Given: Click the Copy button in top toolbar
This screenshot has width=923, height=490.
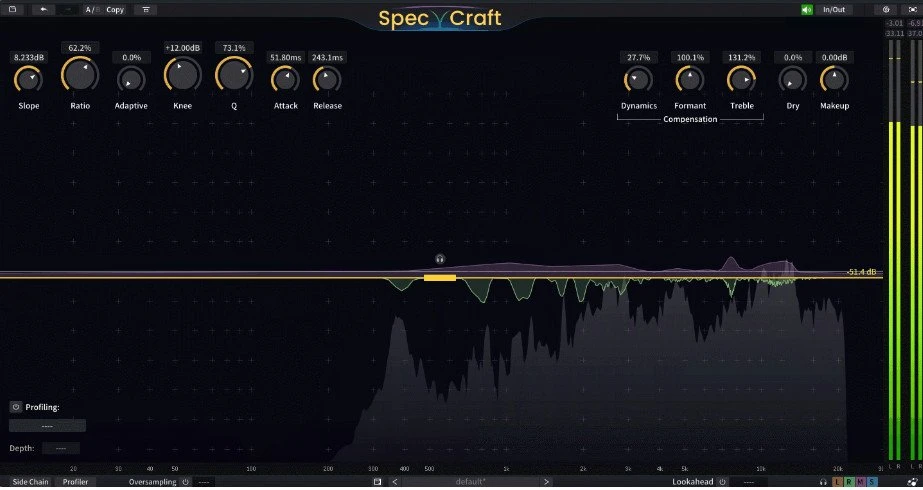Looking at the screenshot, I should [115, 9].
